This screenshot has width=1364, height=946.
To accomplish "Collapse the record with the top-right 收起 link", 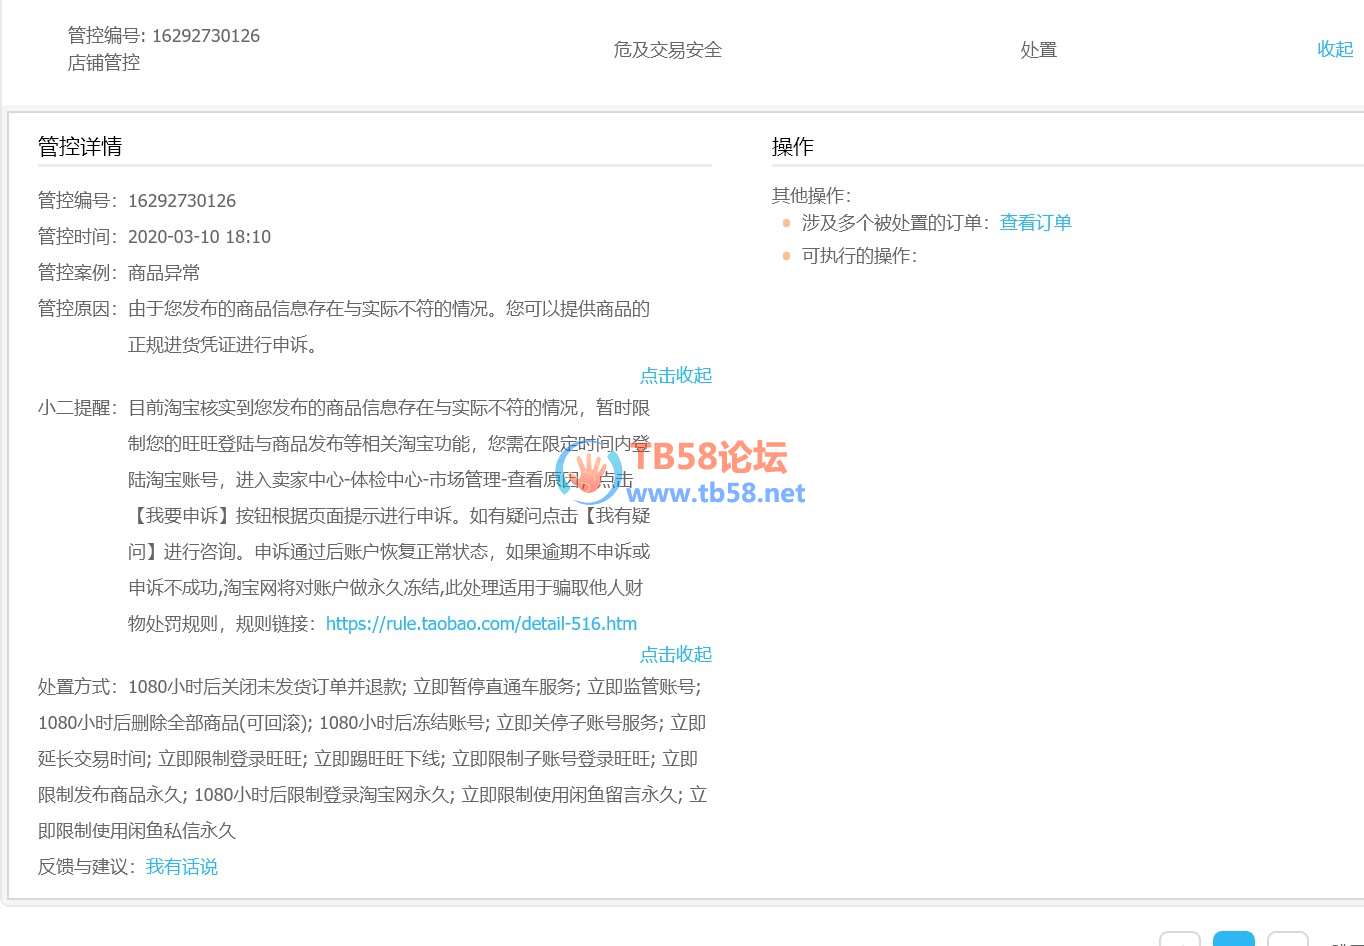I will (1335, 49).
